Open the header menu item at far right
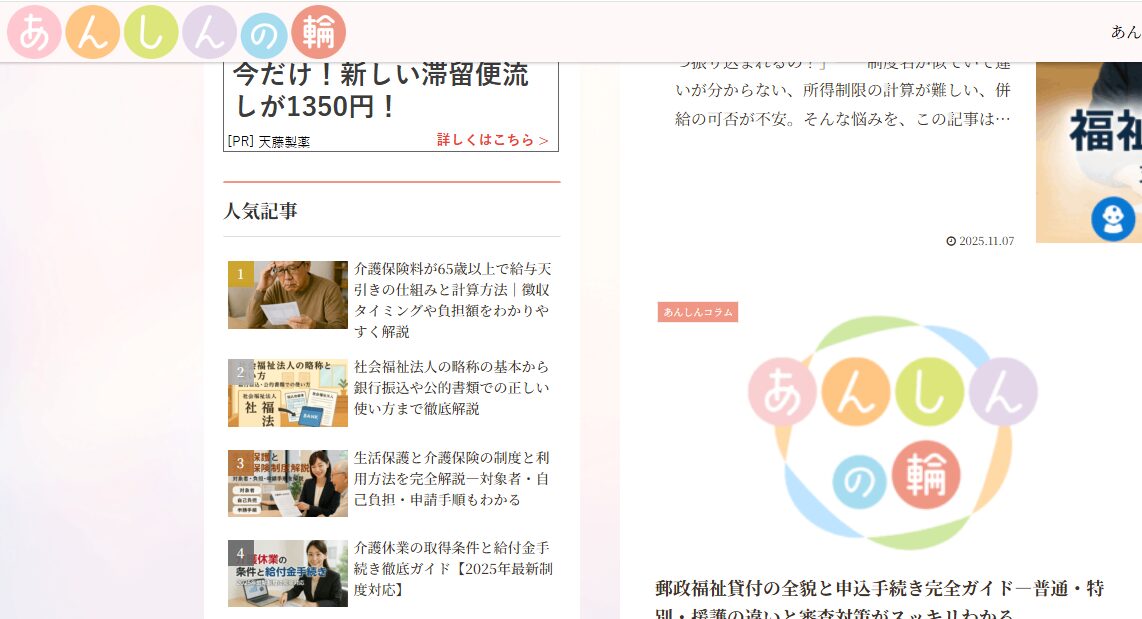Viewport: 1142px width, 619px height. [1125, 32]
